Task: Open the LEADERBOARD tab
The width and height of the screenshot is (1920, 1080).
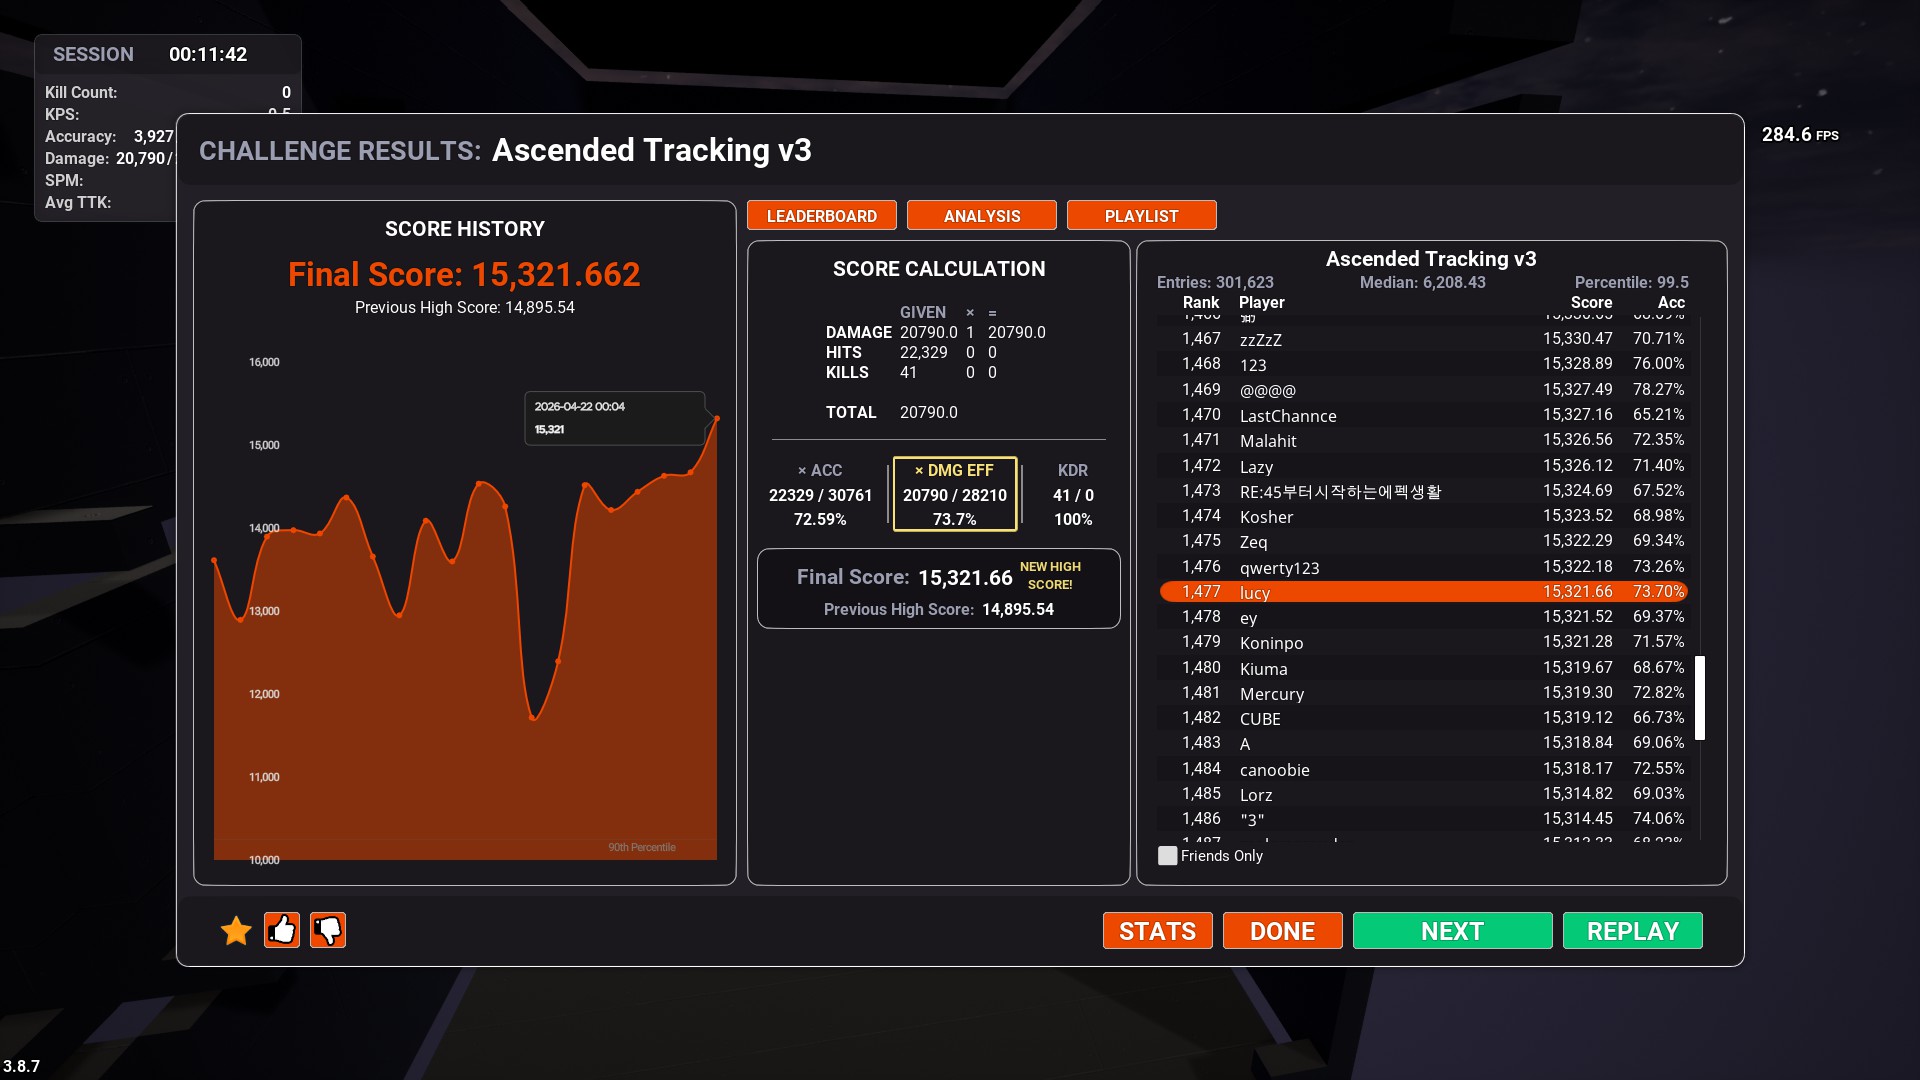Action: click(821, 216)
